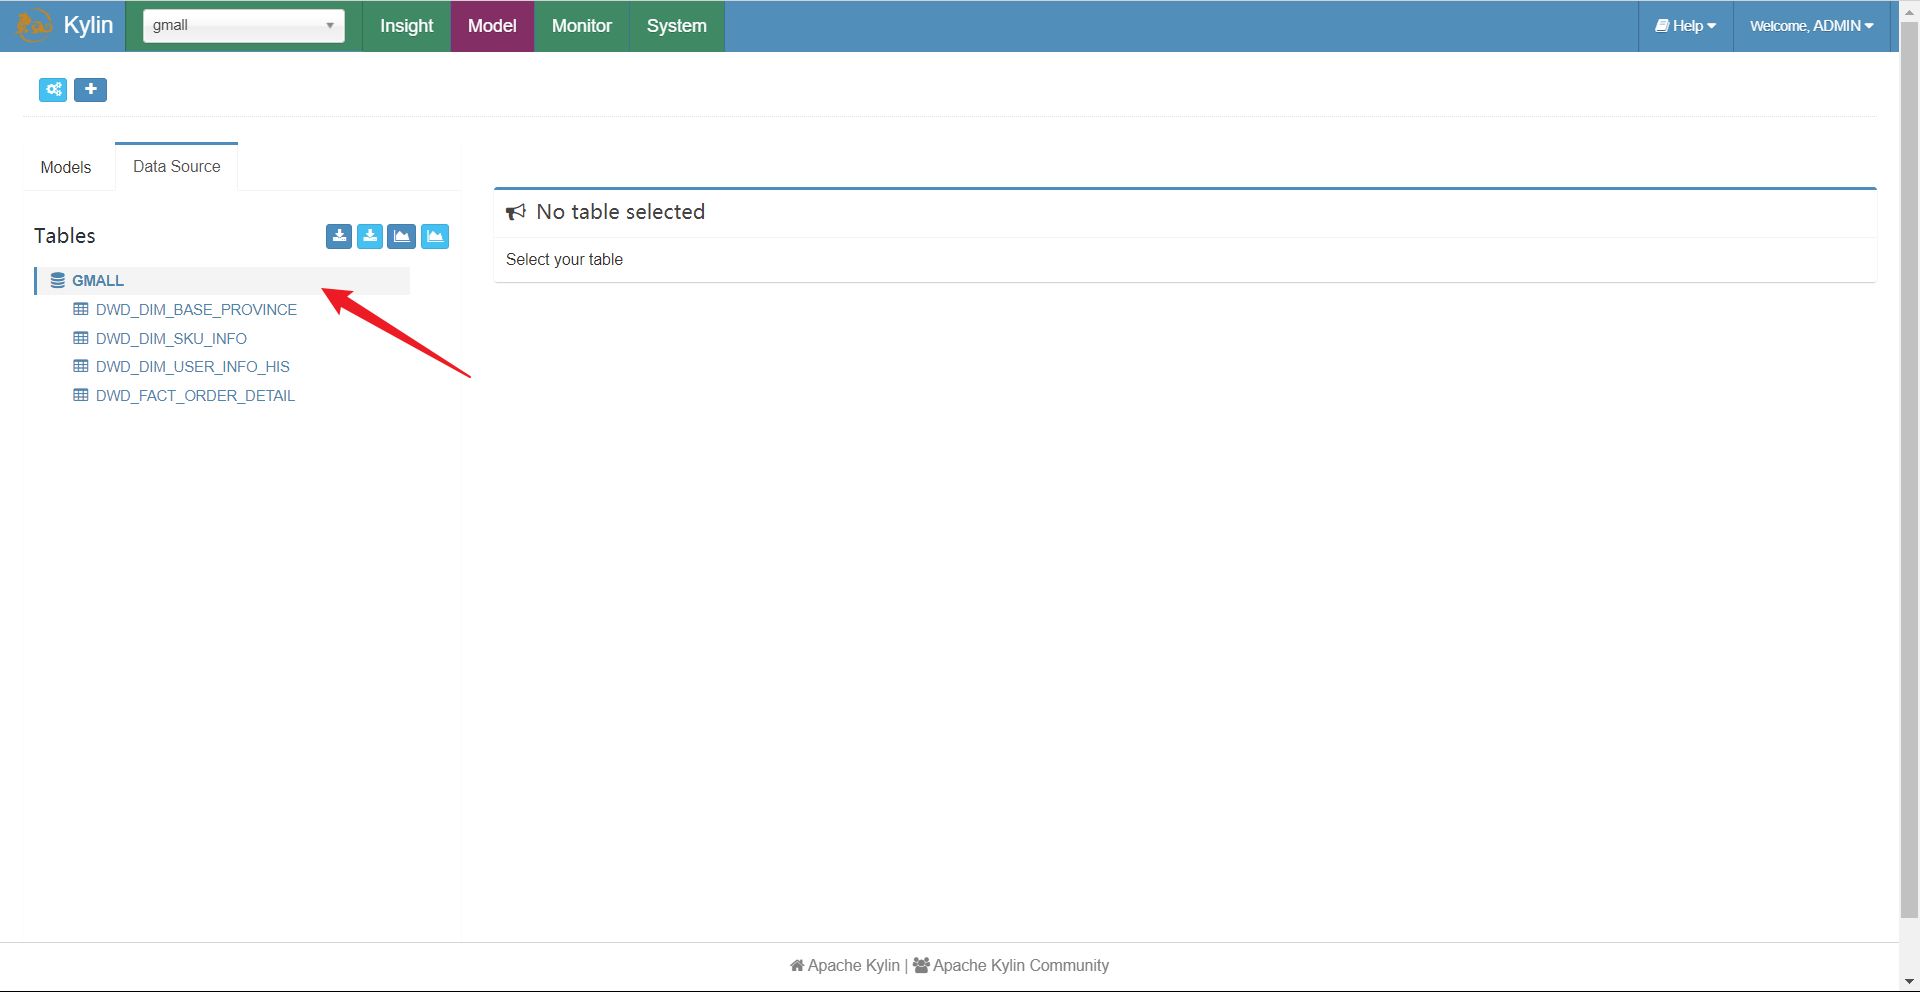Click the Kylin logo in the header
This screenshot has width=1920, height=992.
click(x=64, y=25)
